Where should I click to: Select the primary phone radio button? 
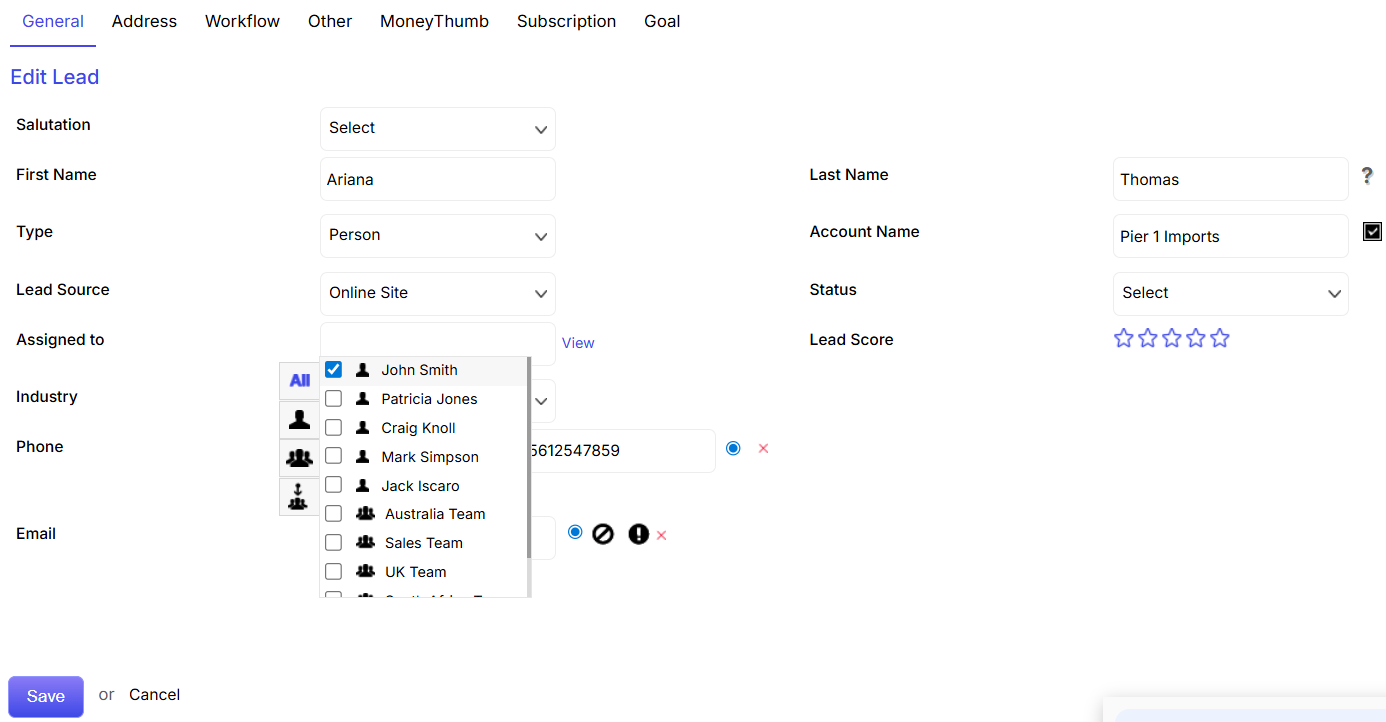click(x=733, y=448)
